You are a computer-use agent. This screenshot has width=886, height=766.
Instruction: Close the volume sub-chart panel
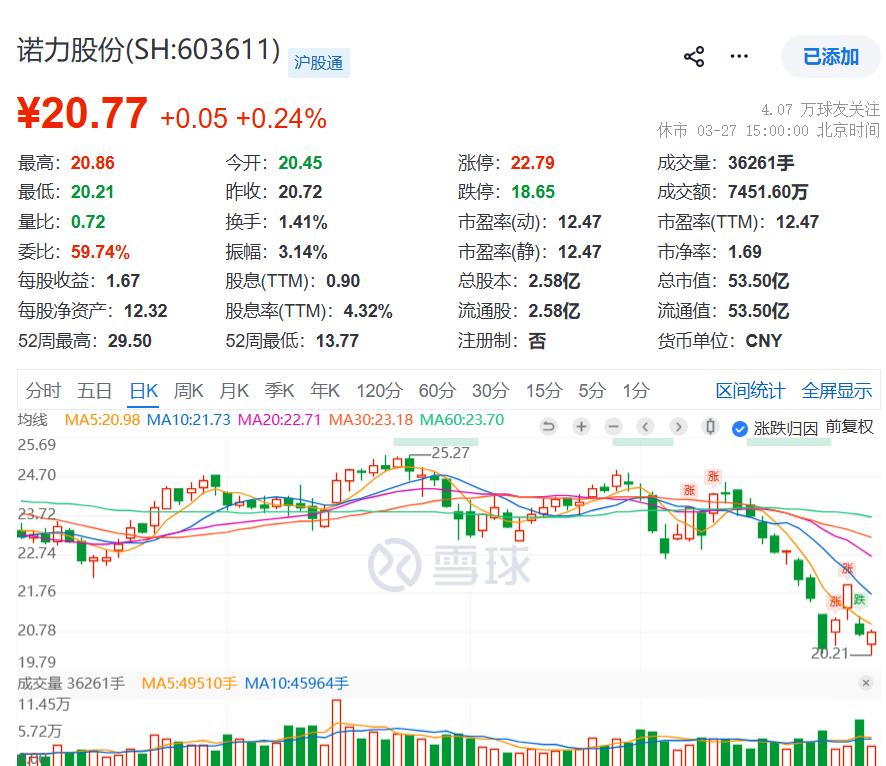(x=866, y=683)
